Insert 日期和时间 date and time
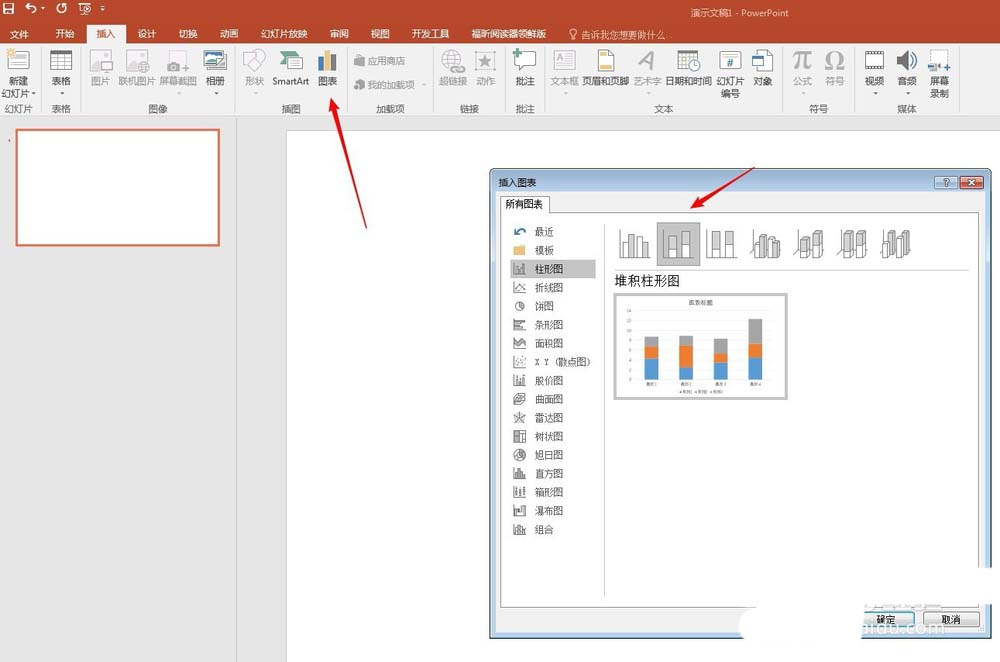 click(688, 68)
